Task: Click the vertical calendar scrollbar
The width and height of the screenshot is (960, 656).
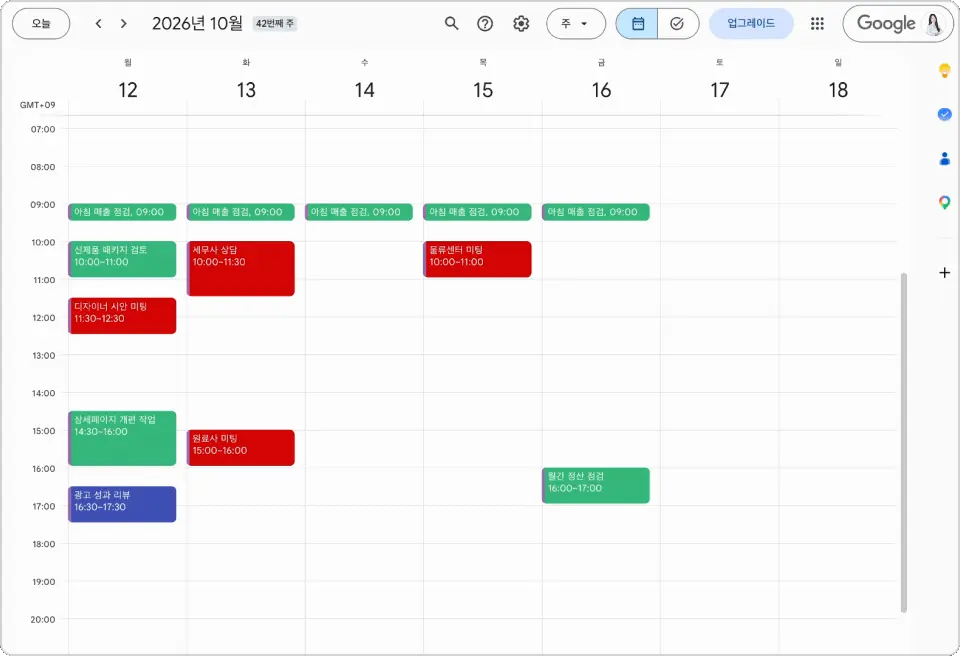Action: [x=904, y=443]
